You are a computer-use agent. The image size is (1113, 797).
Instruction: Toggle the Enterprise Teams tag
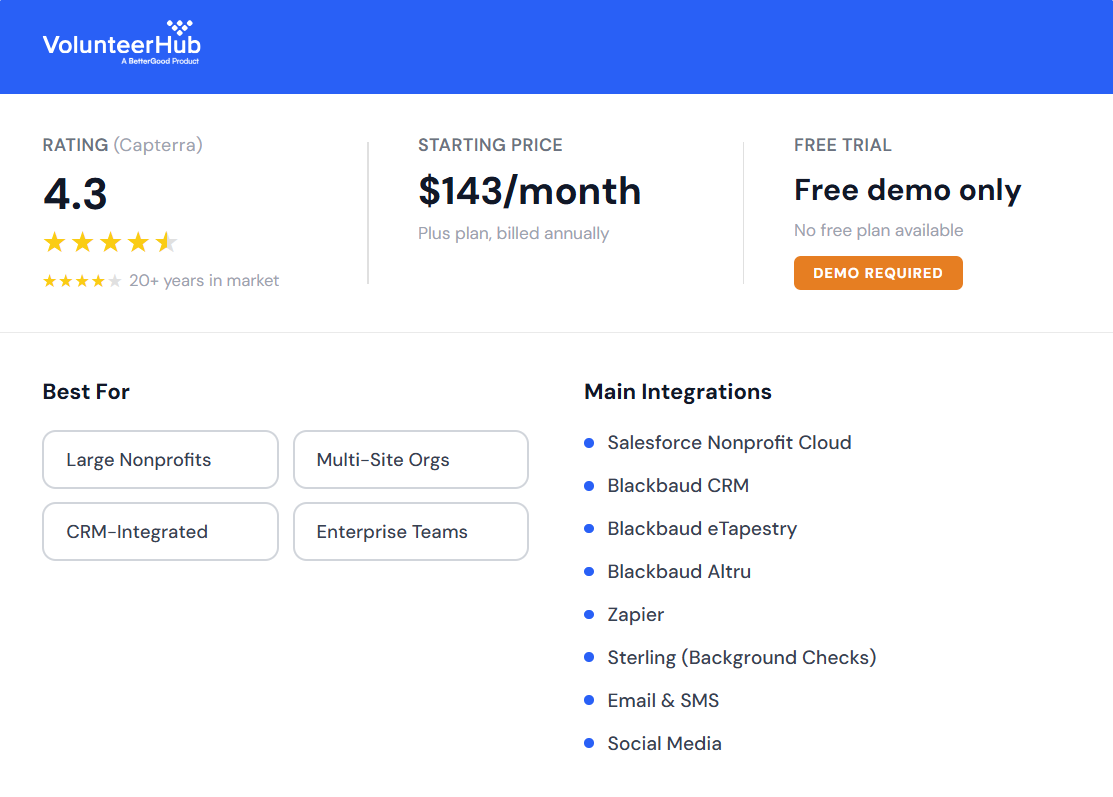pyautogui.click(x=410, y=531)
